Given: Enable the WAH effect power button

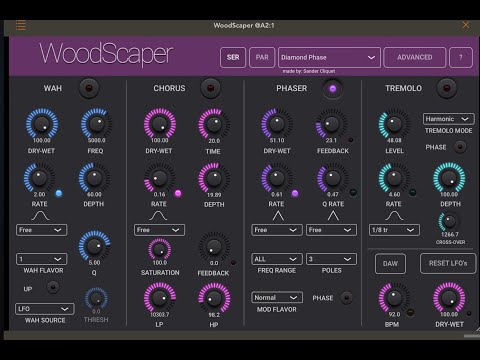Looking at the screenshot, I should pyautogui.click(x=89, y=88).
